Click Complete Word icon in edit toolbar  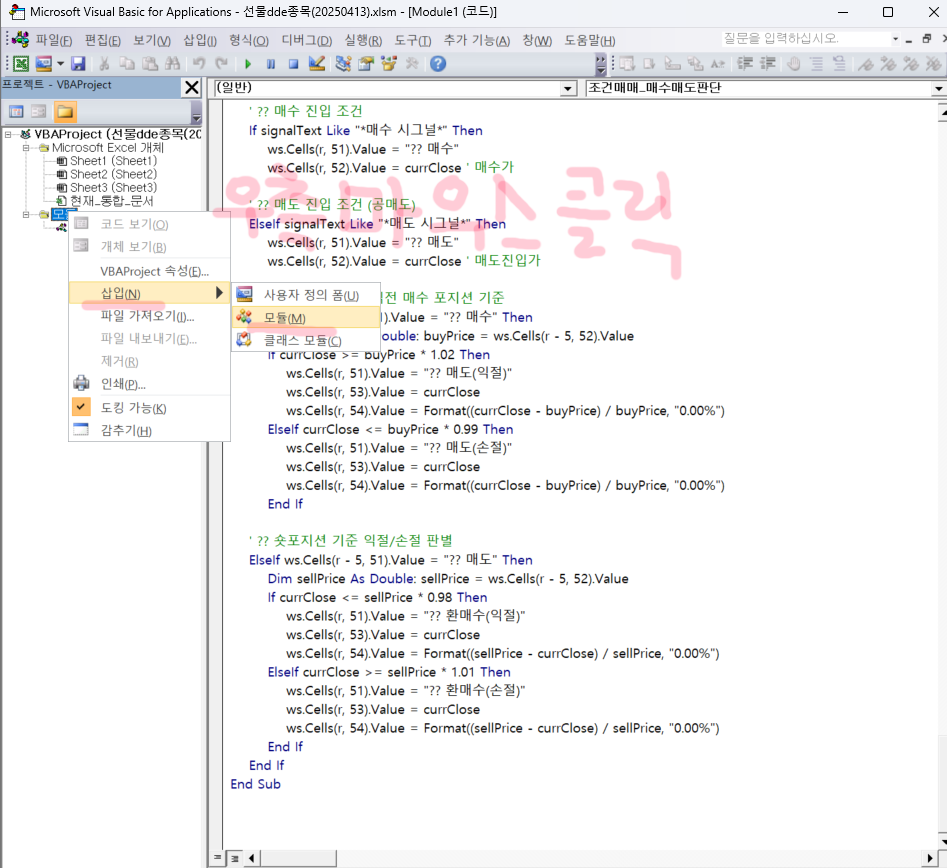(718, 63)
